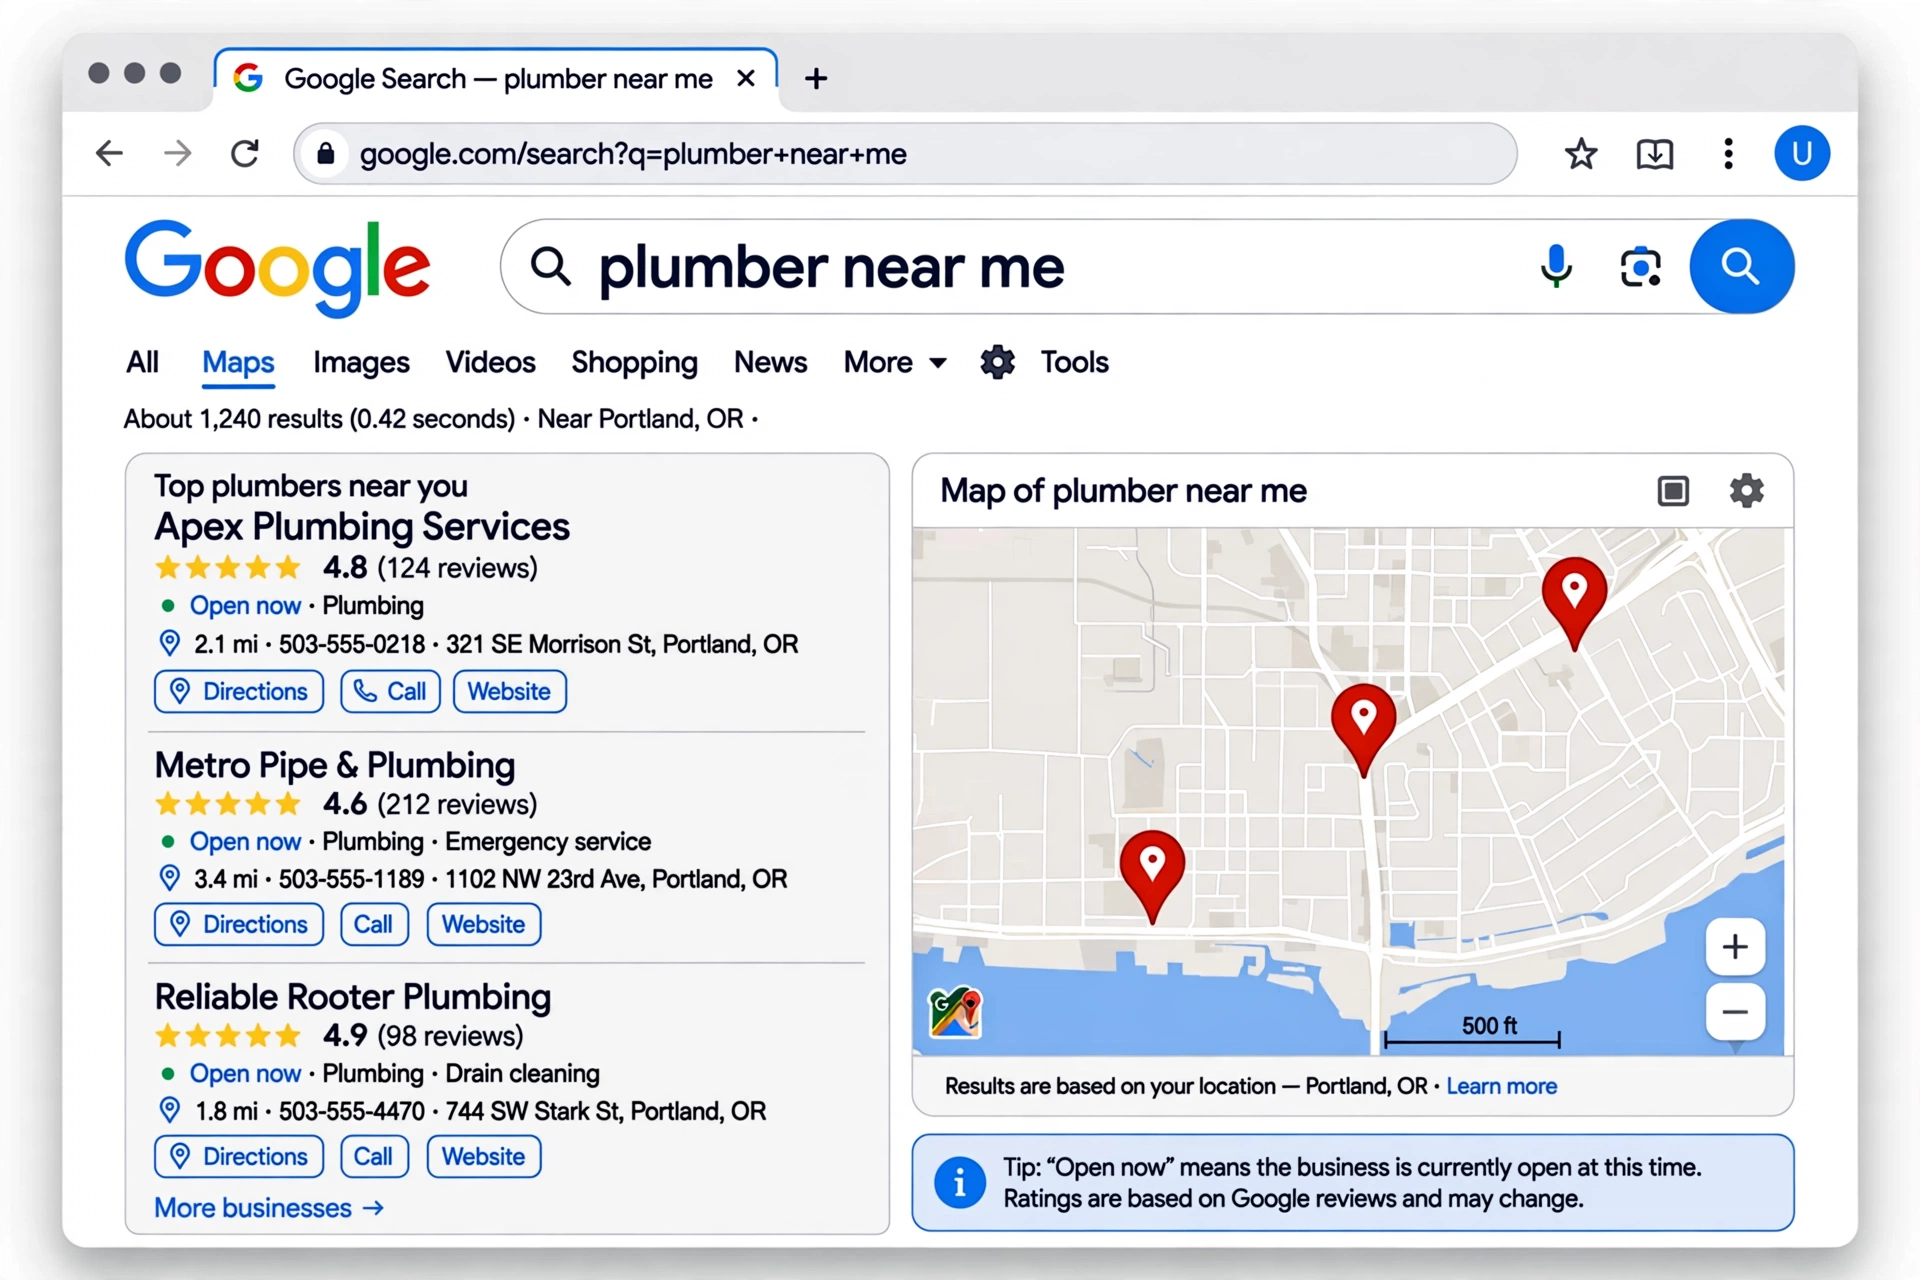Click the 4.9 (98 reviews) rating
The height and width of the screenshot is (1280, 1920).
point(339,1036)
